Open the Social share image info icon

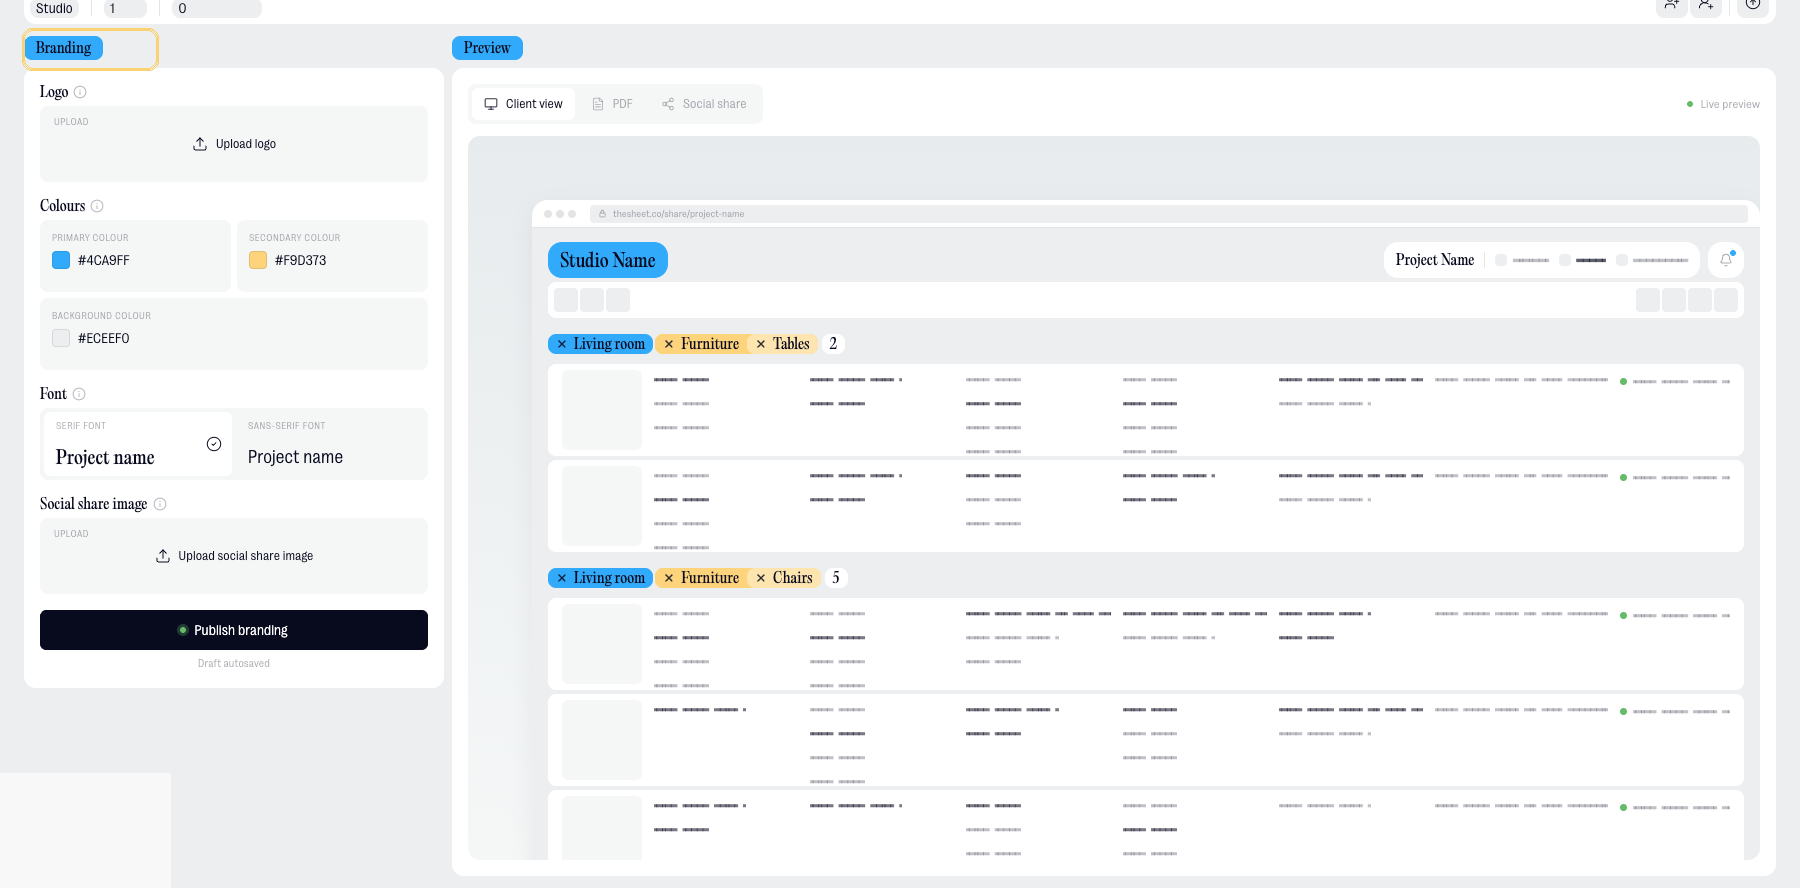tap(160, 504)
